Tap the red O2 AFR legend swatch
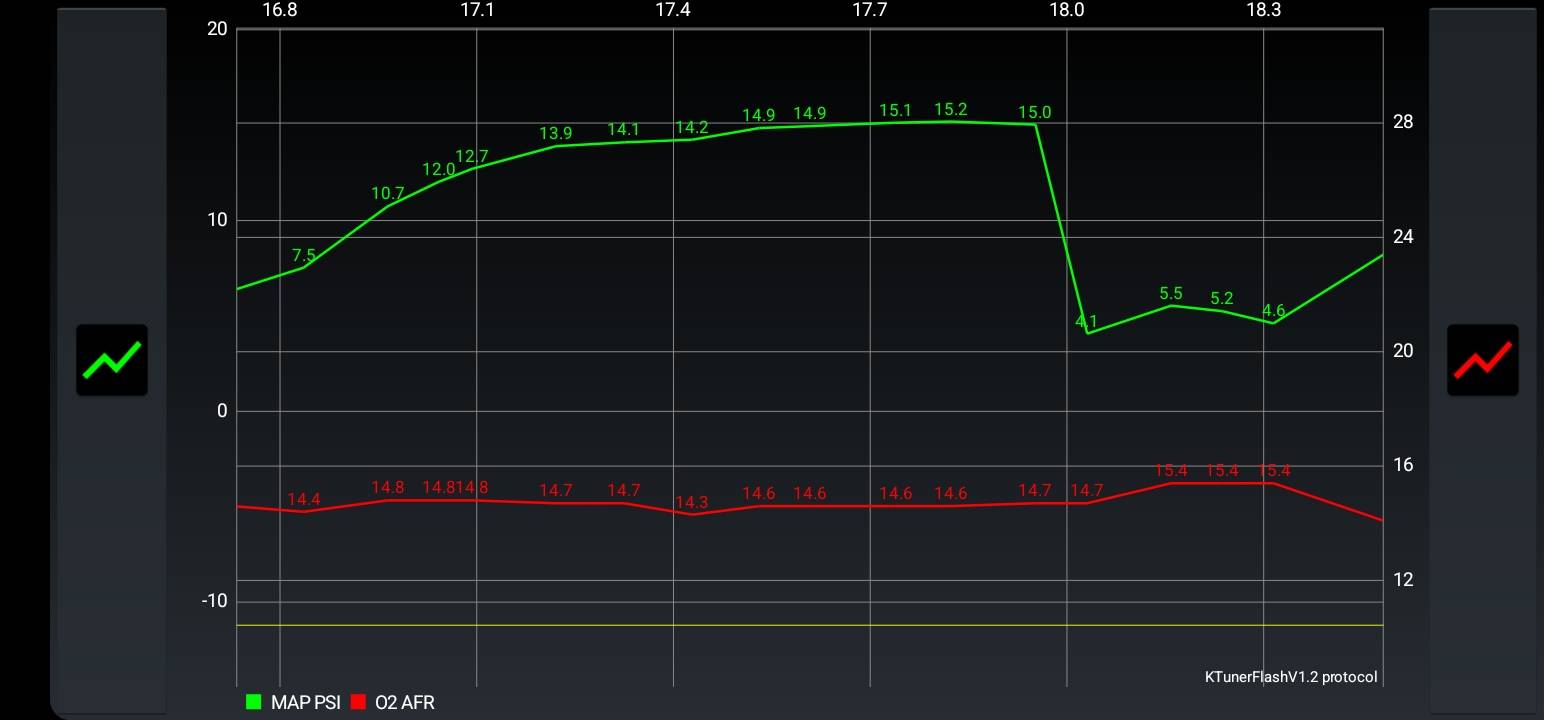Viewport: 1544px width, 720px height. [x=359, y=702]
